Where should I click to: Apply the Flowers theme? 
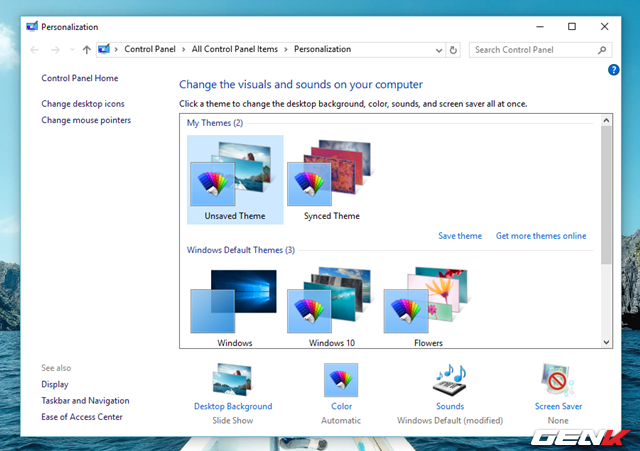coord(428,307)
